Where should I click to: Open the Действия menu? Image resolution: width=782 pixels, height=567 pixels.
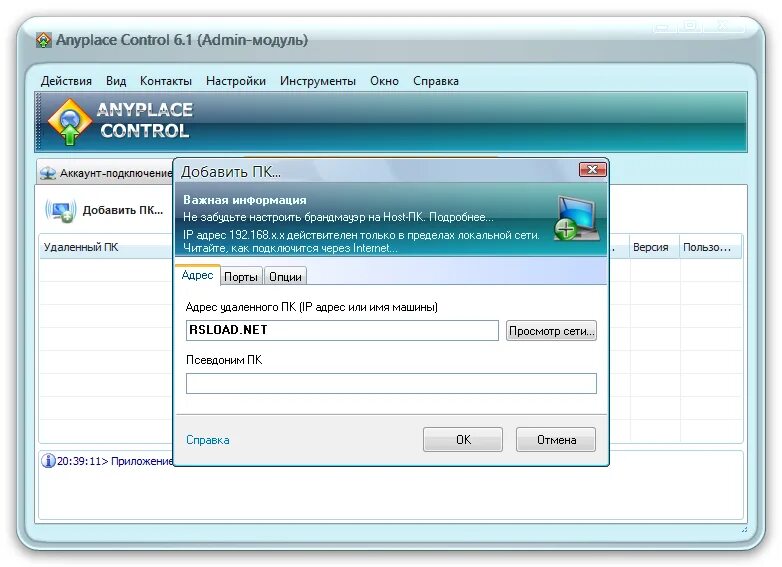(66, 81)
